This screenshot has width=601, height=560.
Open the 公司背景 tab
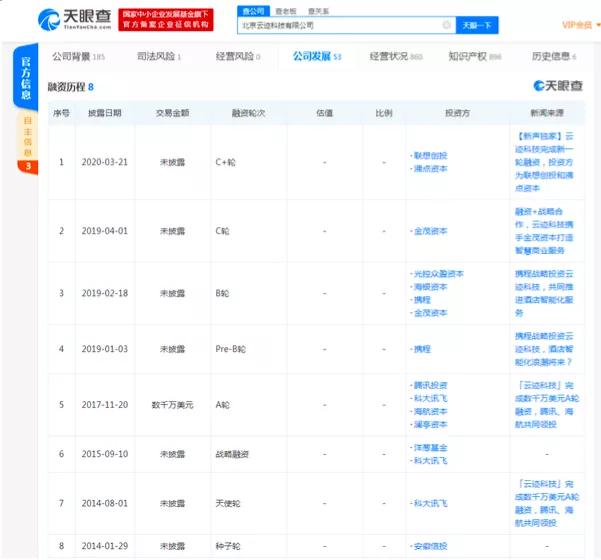coord(79,57)
